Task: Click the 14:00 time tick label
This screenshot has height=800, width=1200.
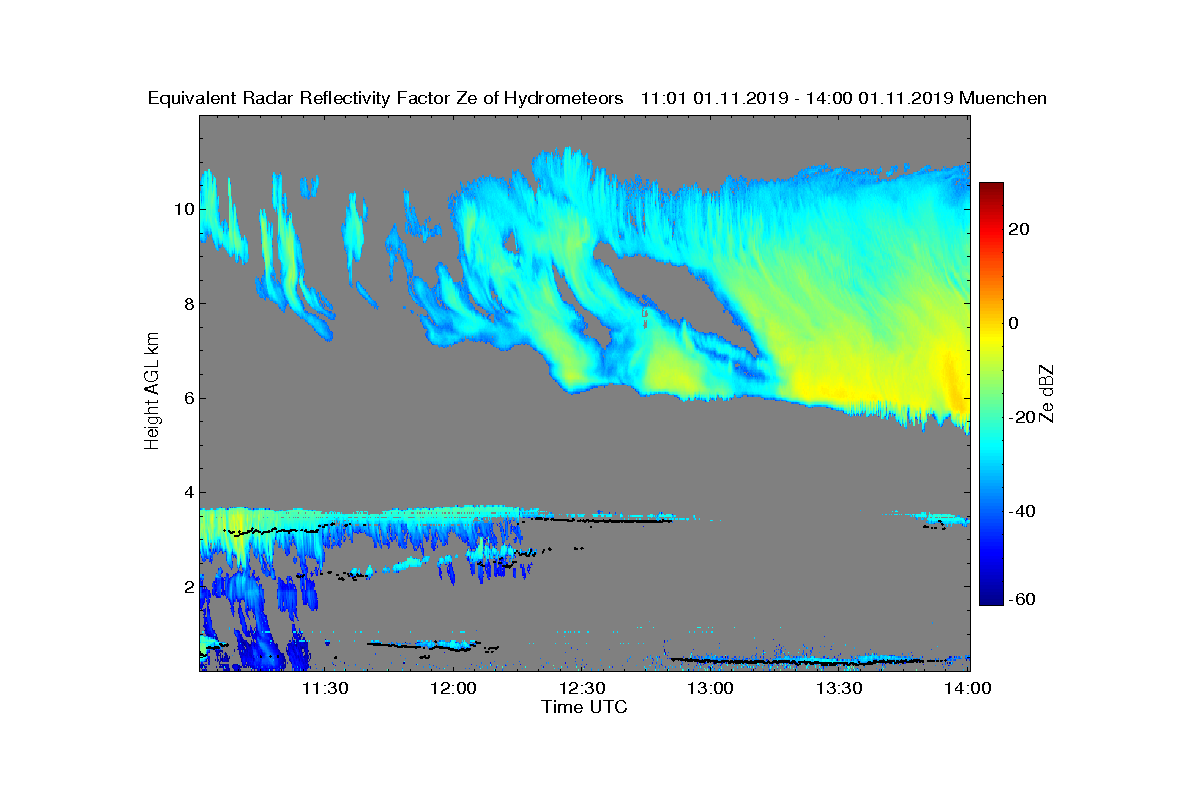Action: pos(968,688)
